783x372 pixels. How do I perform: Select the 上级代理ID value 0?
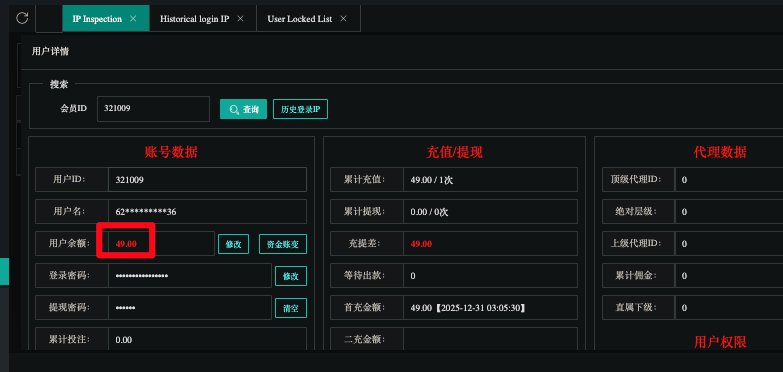[684, 244]
